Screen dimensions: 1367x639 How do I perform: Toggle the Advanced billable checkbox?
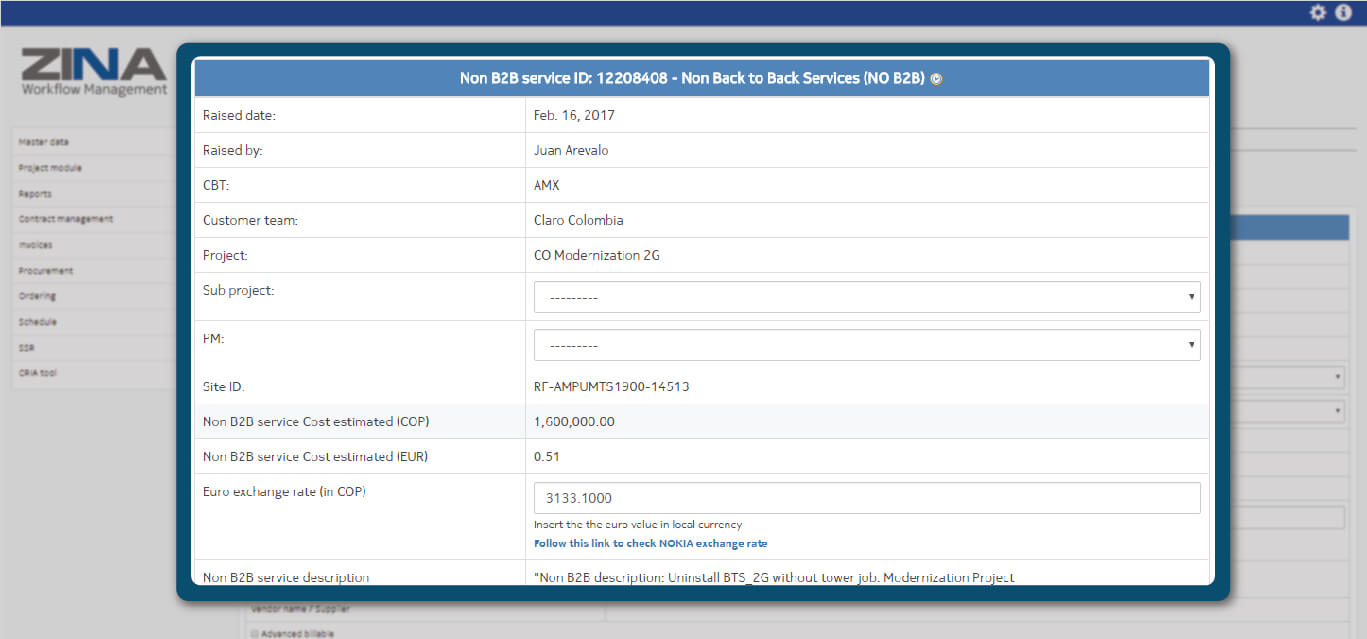coord(254,633)
